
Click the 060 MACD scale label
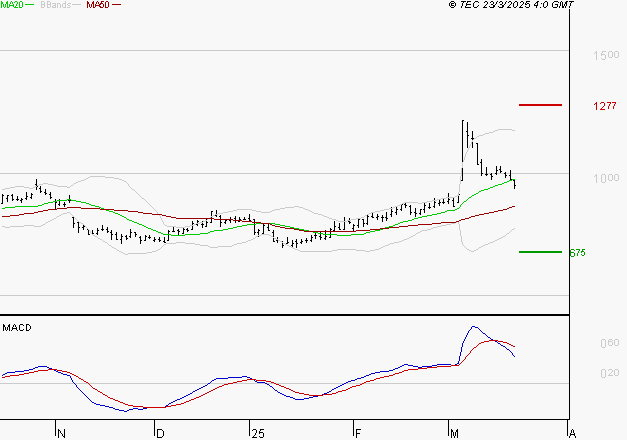coord(610,343)
